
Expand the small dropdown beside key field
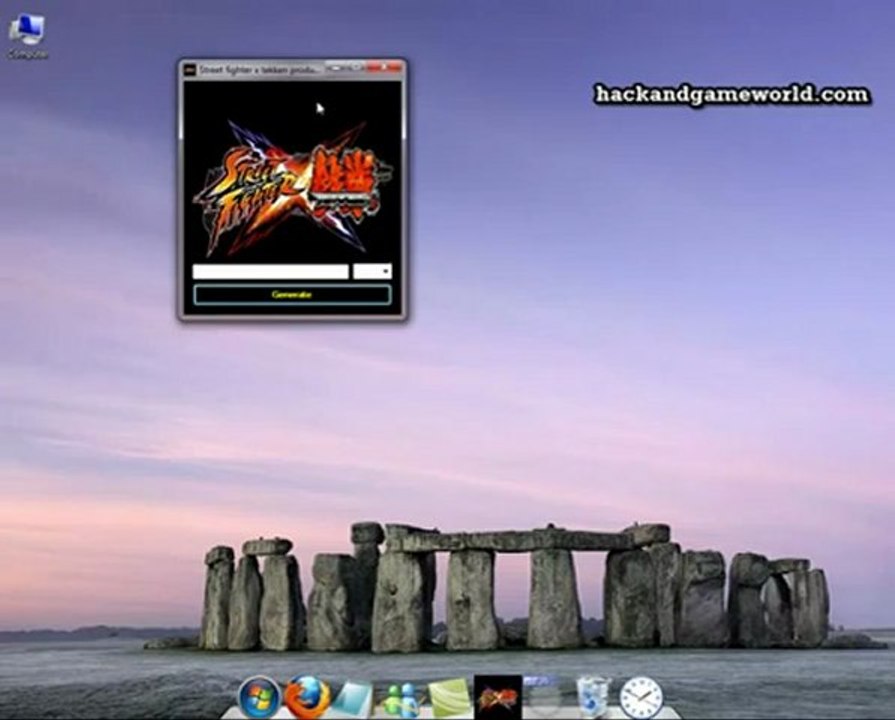point(372,271)
